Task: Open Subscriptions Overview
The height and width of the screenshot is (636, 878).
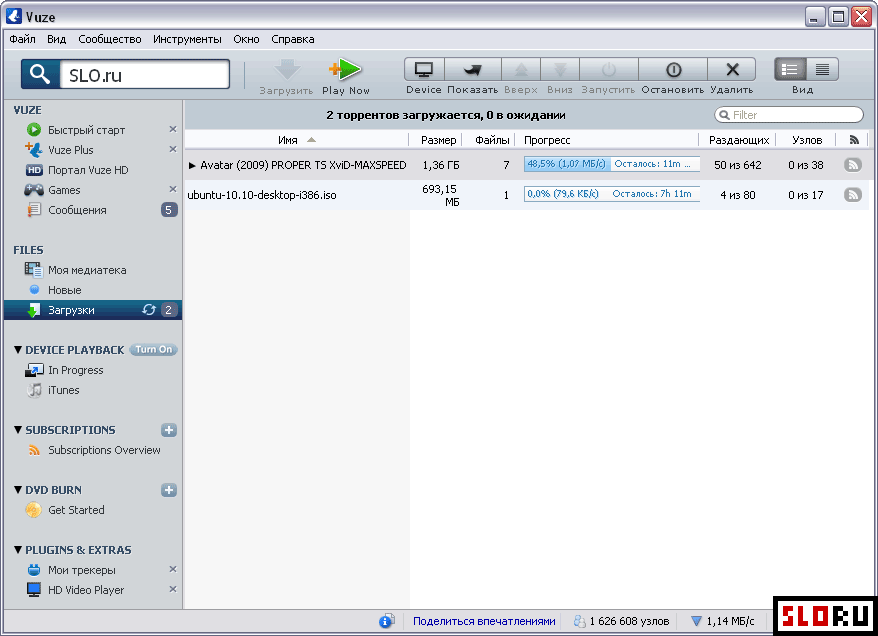Action: click(x=104, y=450)
